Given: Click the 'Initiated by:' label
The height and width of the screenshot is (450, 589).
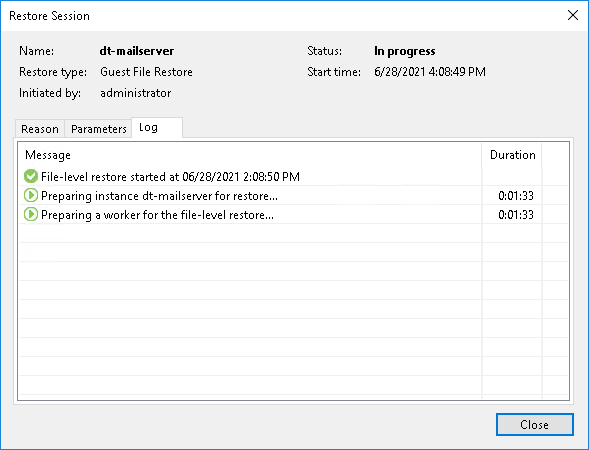Looking at the screenshot, I should (50, 93).
